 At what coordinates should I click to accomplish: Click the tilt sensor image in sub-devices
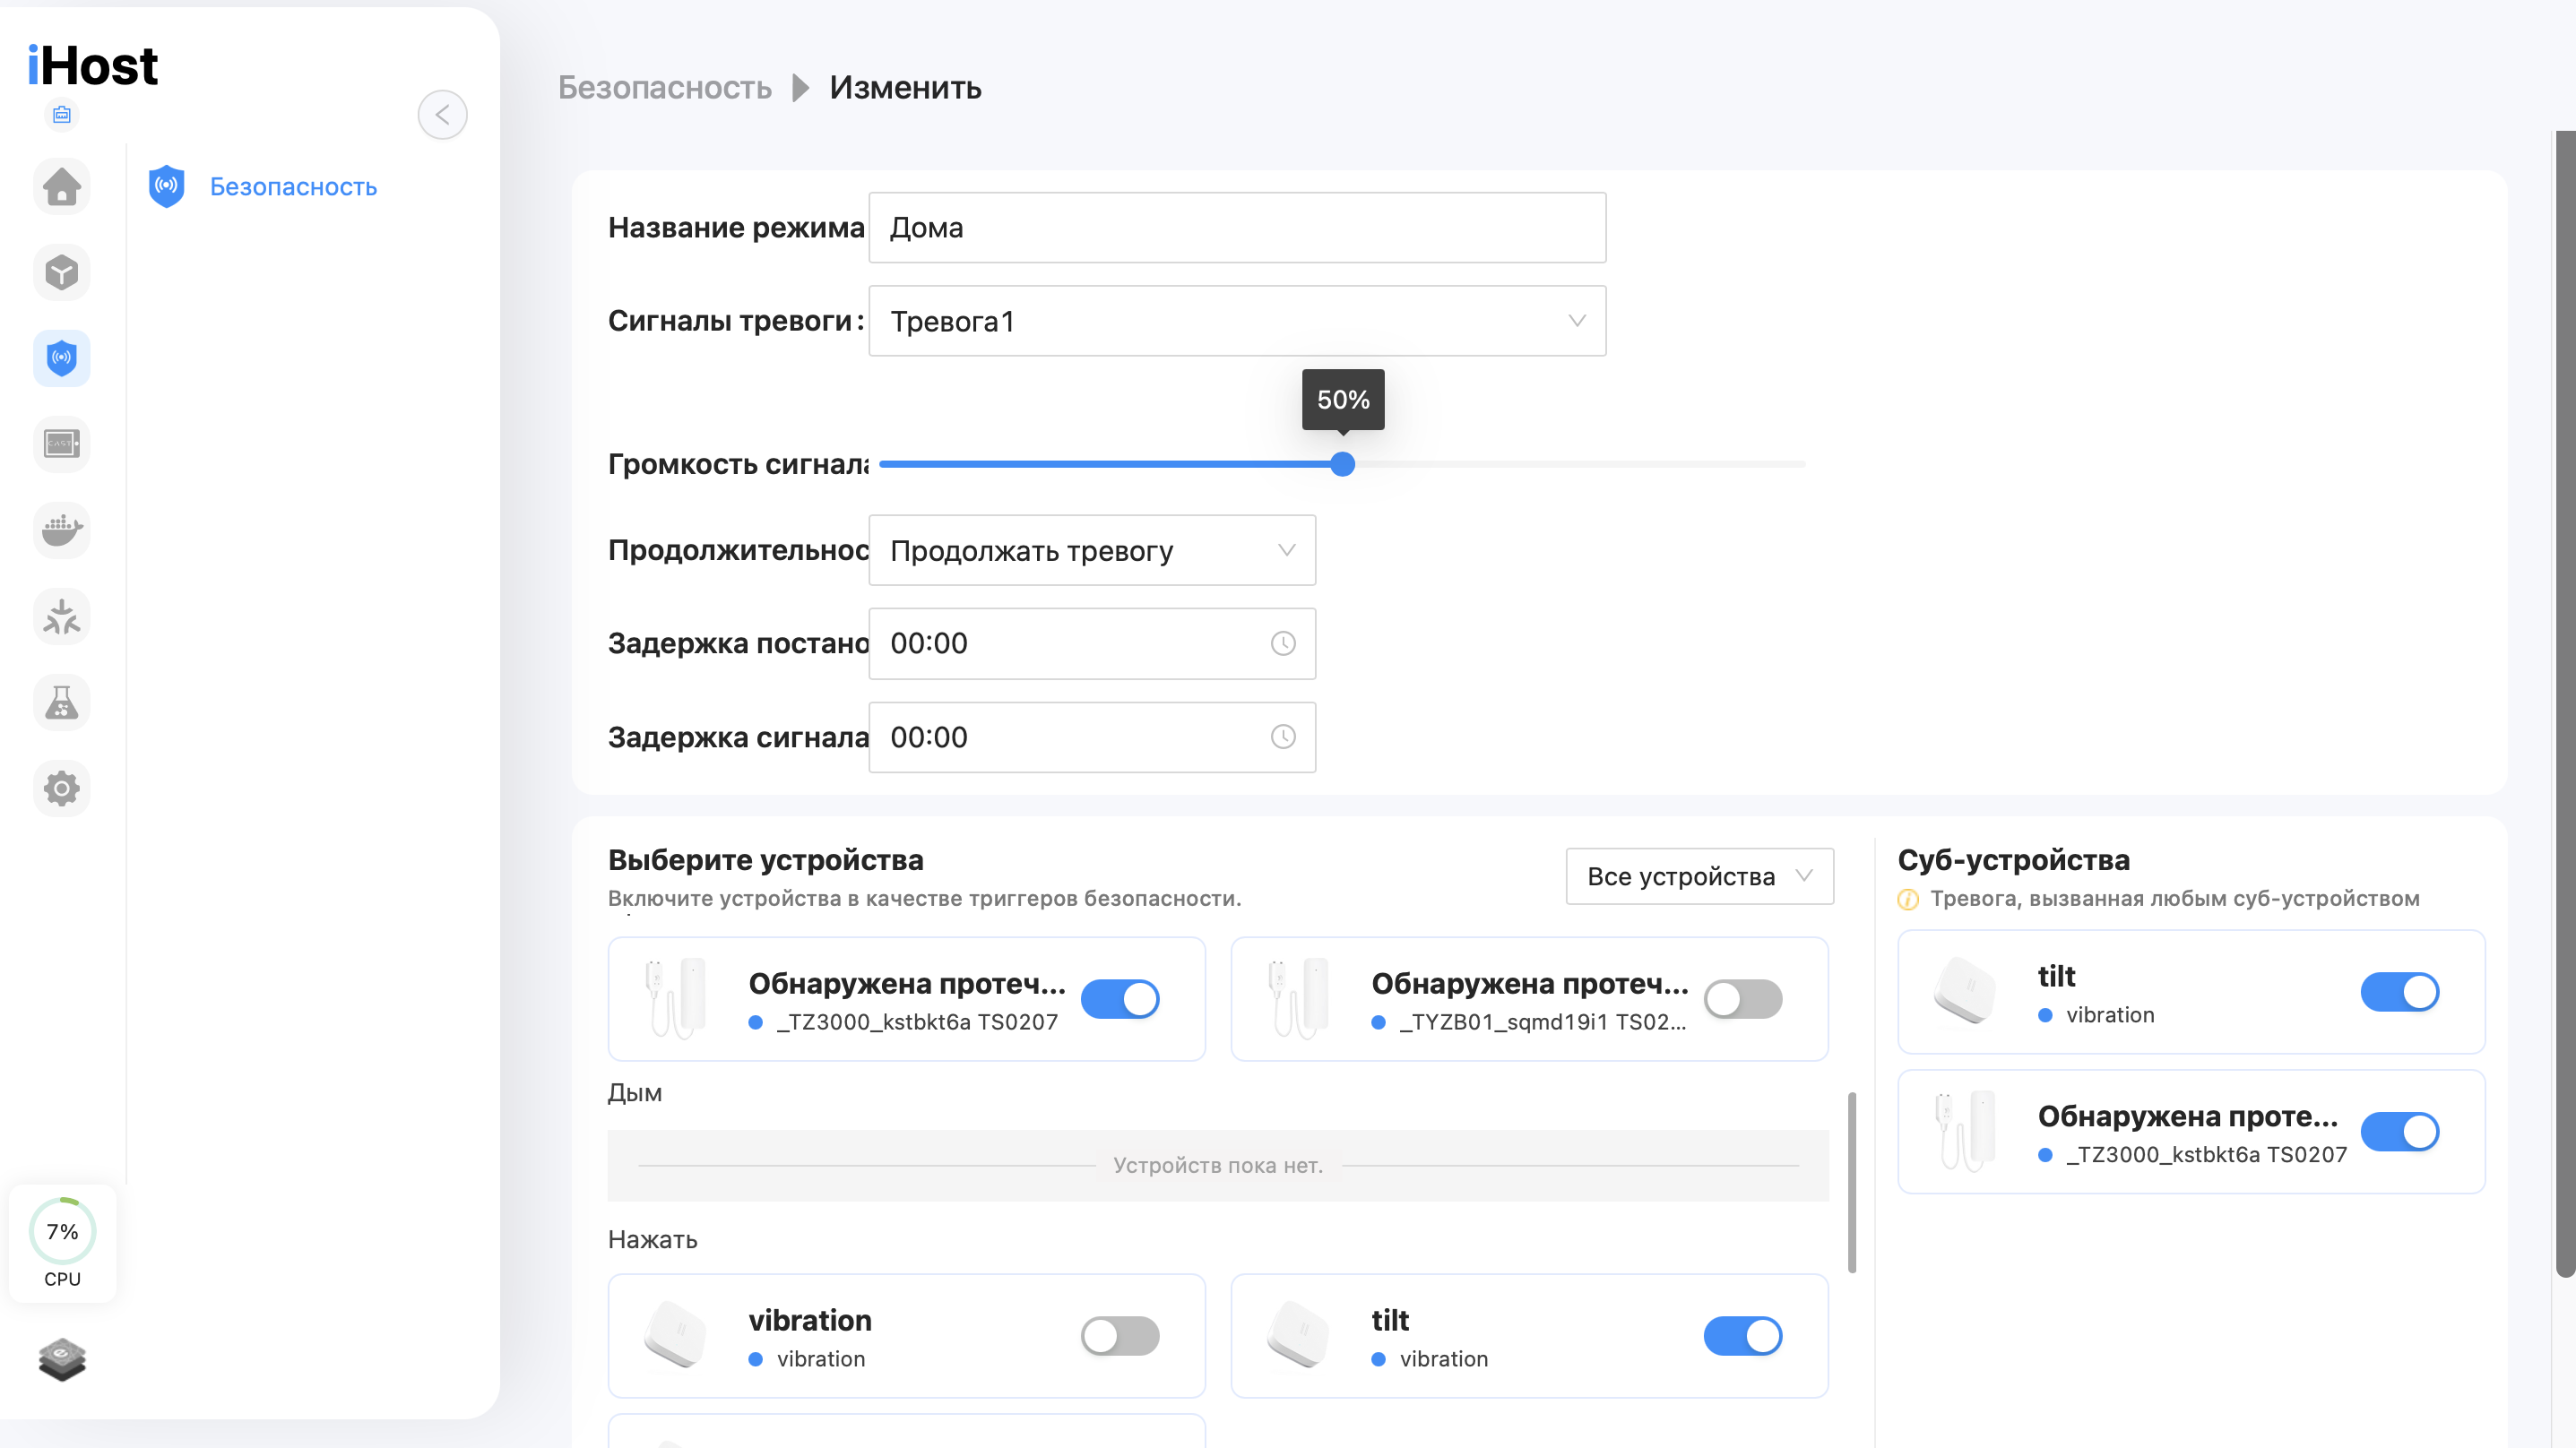point(1965,991)
